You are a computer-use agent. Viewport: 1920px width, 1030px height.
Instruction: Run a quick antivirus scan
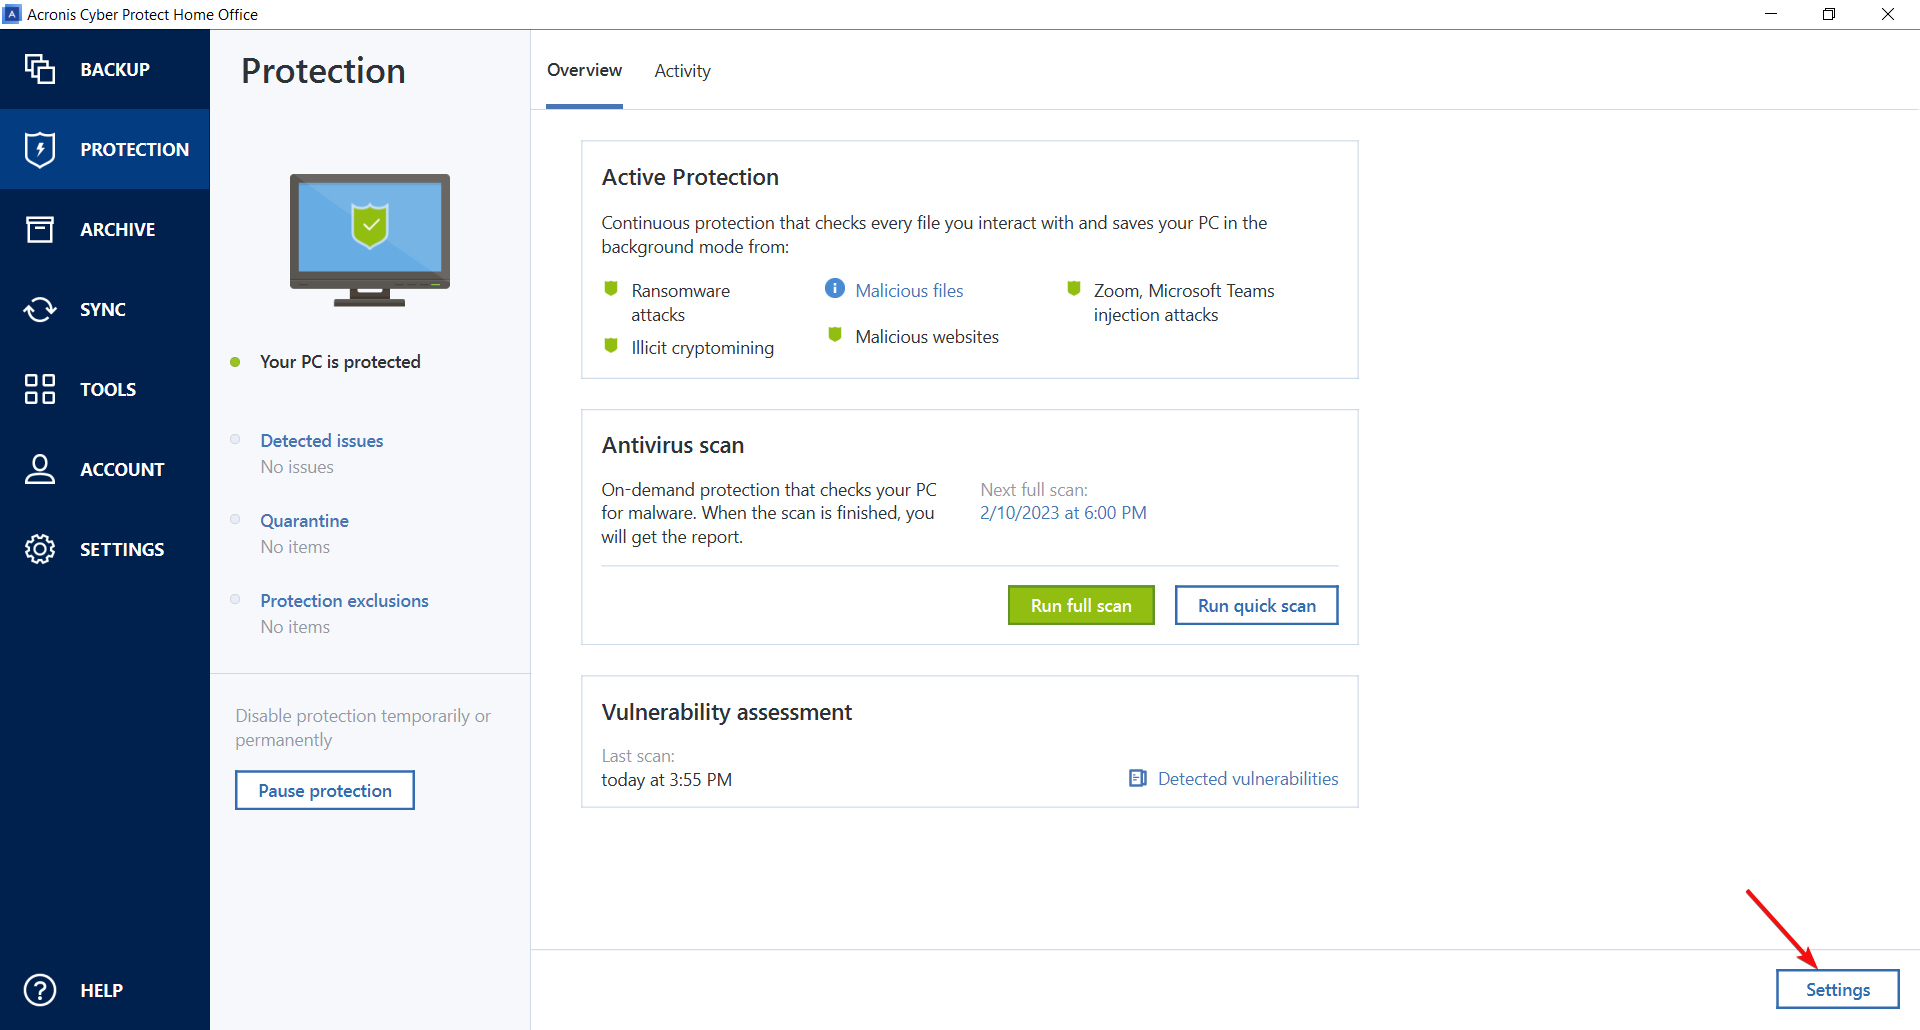point(1257,605)
